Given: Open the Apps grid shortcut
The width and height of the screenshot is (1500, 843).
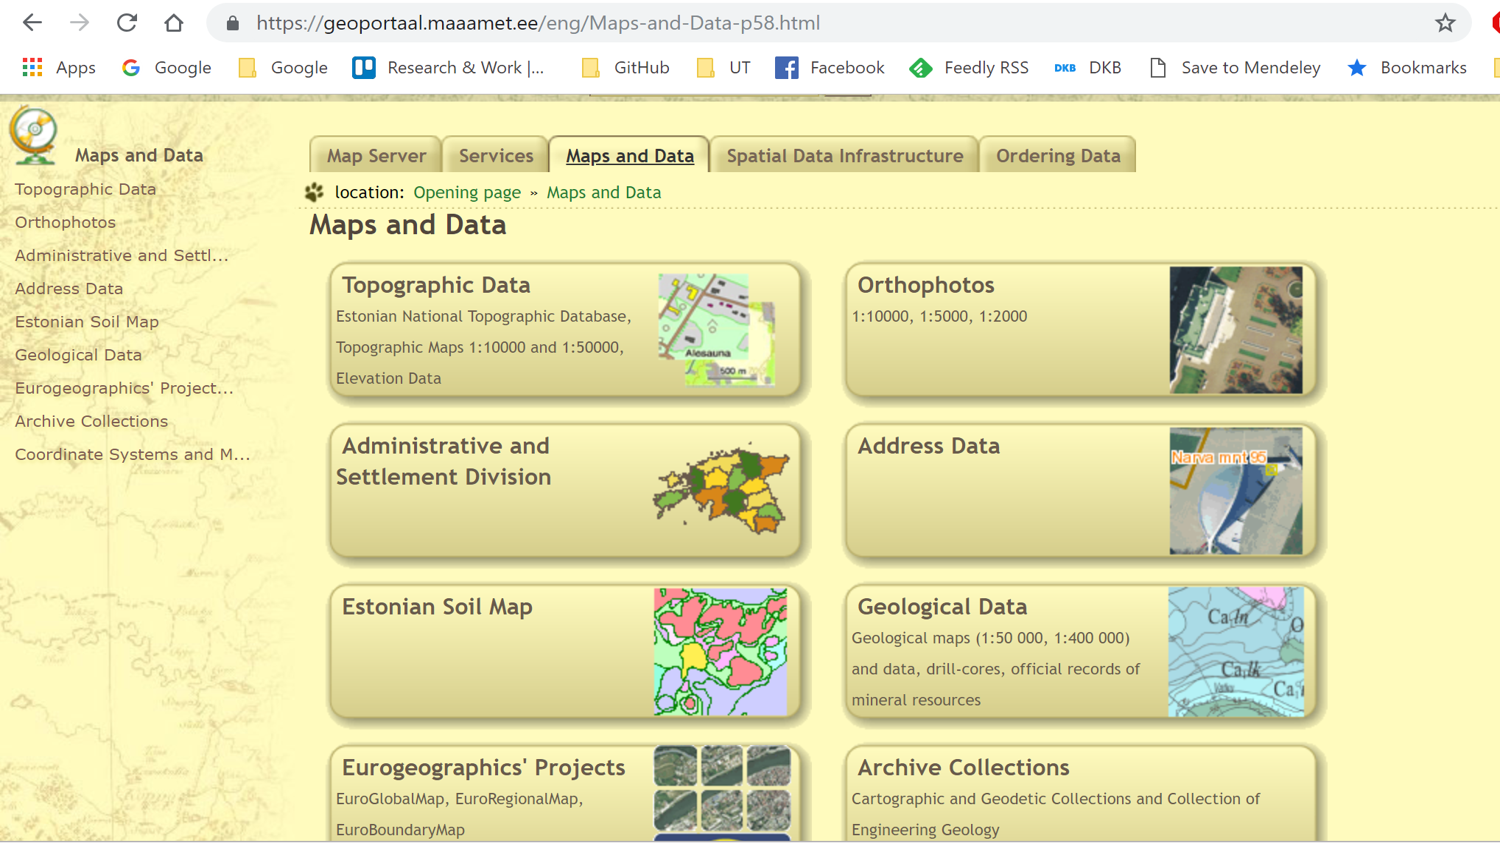Looking at the screenshot, I should [x=59, y=68].
